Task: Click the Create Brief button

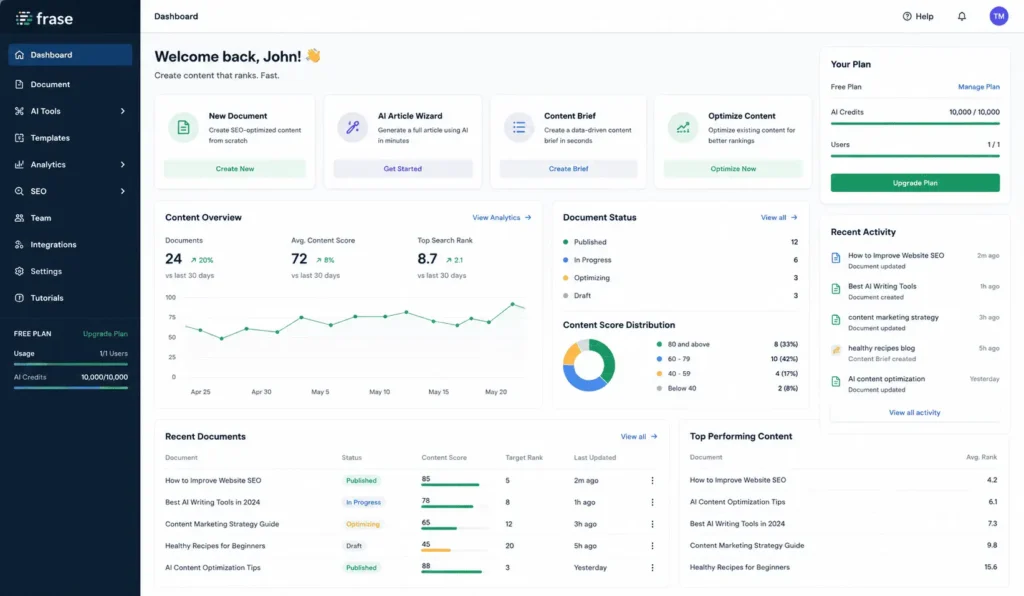Action: (568, 168)
